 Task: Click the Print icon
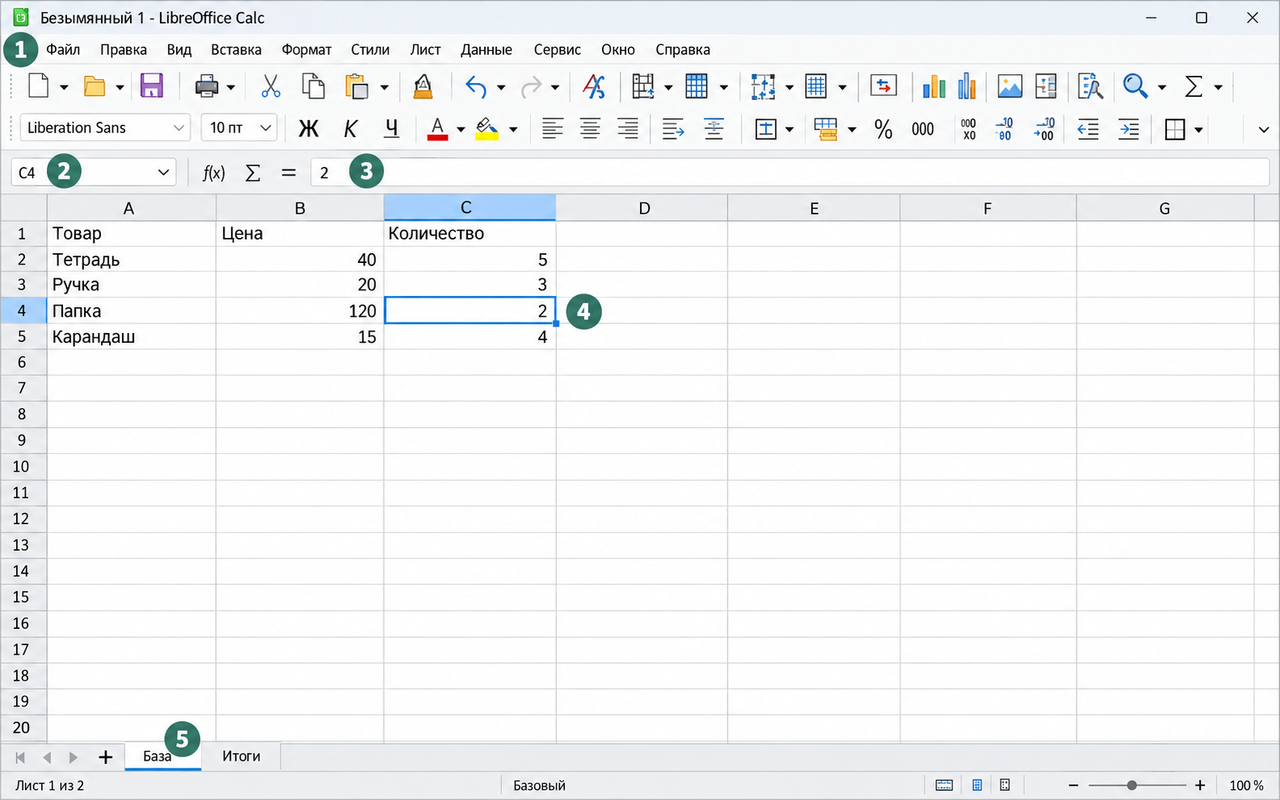tap(207, 87)
